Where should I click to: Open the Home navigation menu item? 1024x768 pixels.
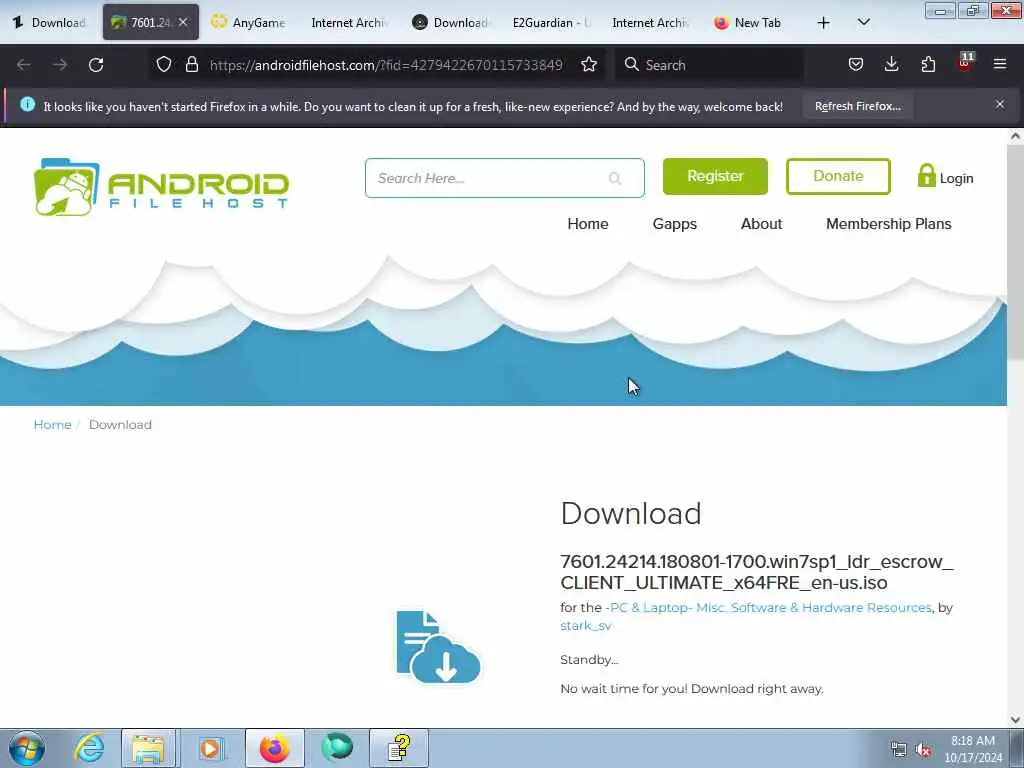pyautogui.click(x=588, y=224)
